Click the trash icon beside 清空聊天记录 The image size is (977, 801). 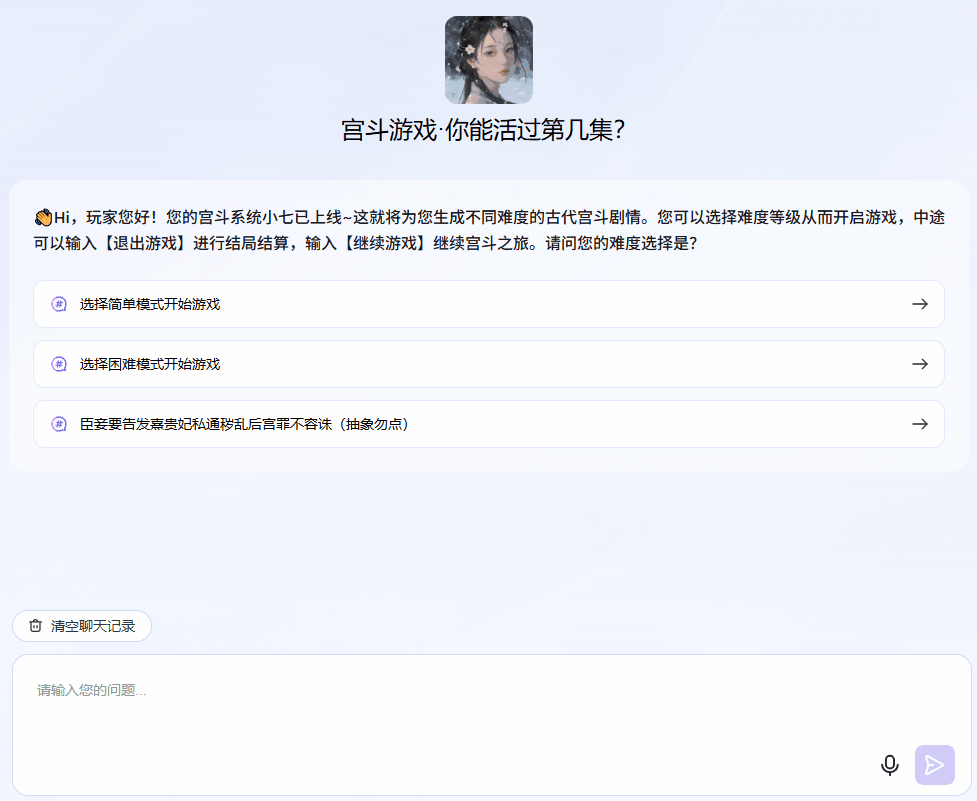coord(36,626)
